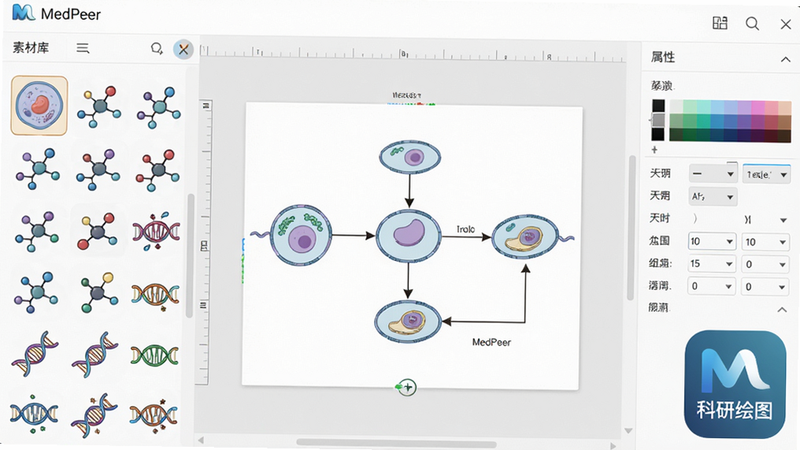Select the right-hand cell with the wavy tail

526,236
